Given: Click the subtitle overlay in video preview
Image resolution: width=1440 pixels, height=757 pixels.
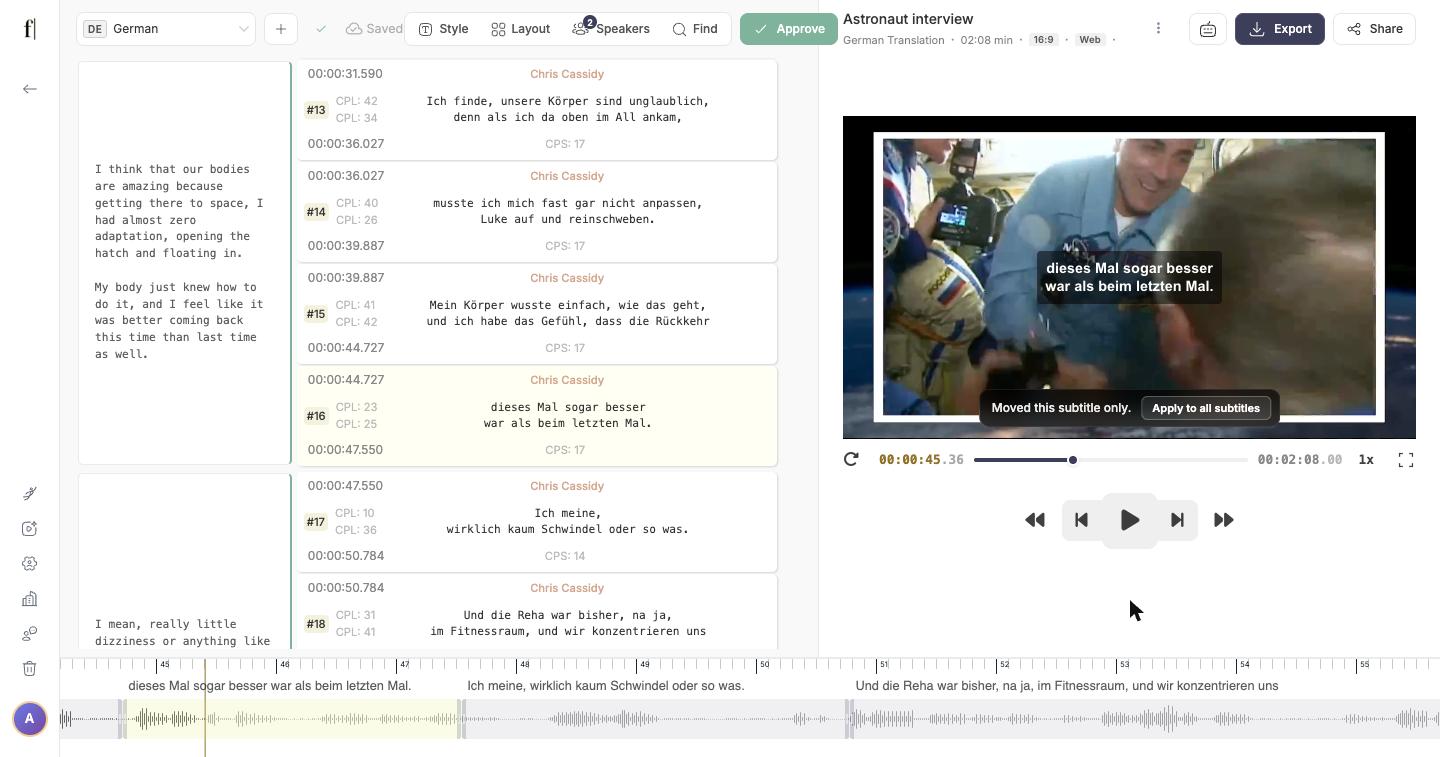Looking at the screenshot, I should pyautogui.click(x=1129, y=277).
